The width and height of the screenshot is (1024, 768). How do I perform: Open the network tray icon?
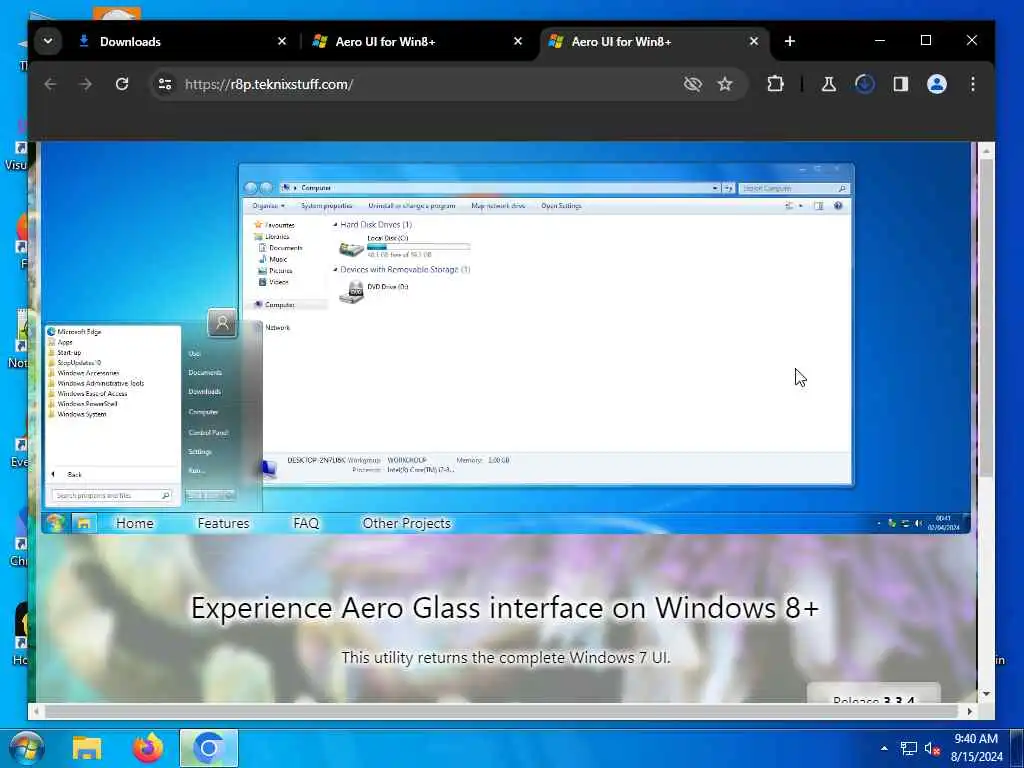click(908, 748)
